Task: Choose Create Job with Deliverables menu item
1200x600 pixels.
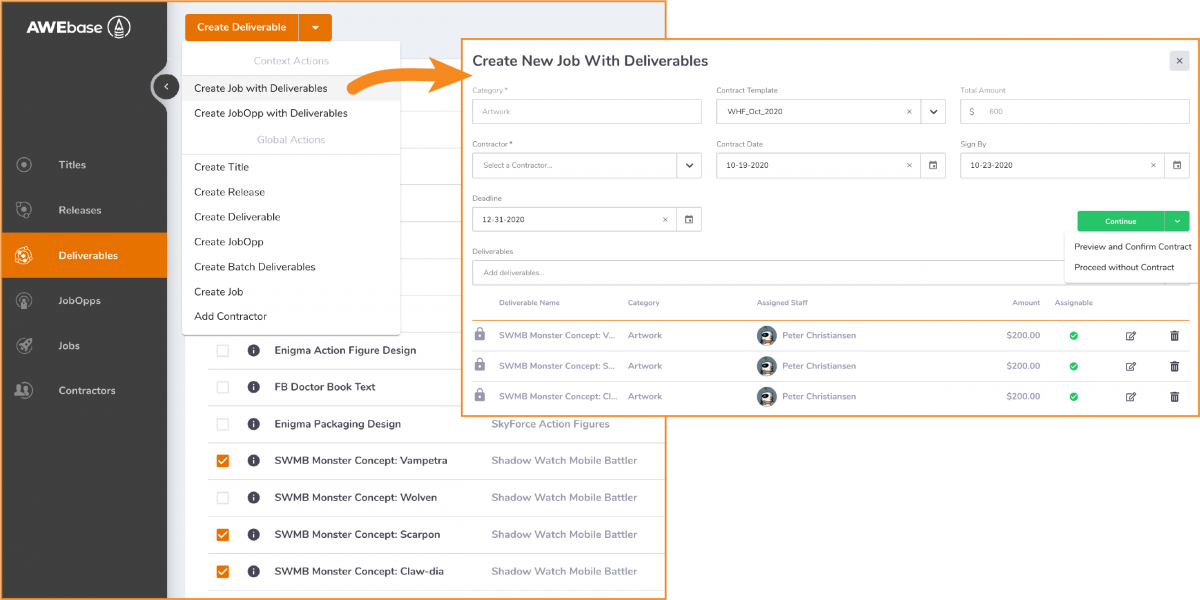Action: tap(260, 88)
